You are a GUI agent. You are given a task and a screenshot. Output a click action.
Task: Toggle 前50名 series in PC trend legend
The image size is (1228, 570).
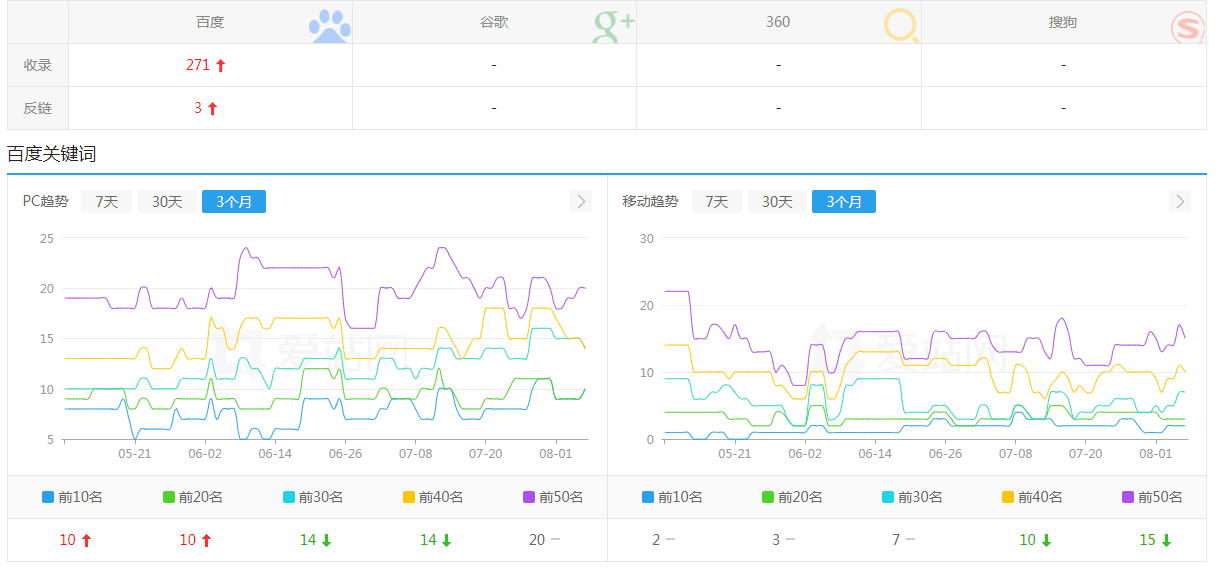click(553, 497)
